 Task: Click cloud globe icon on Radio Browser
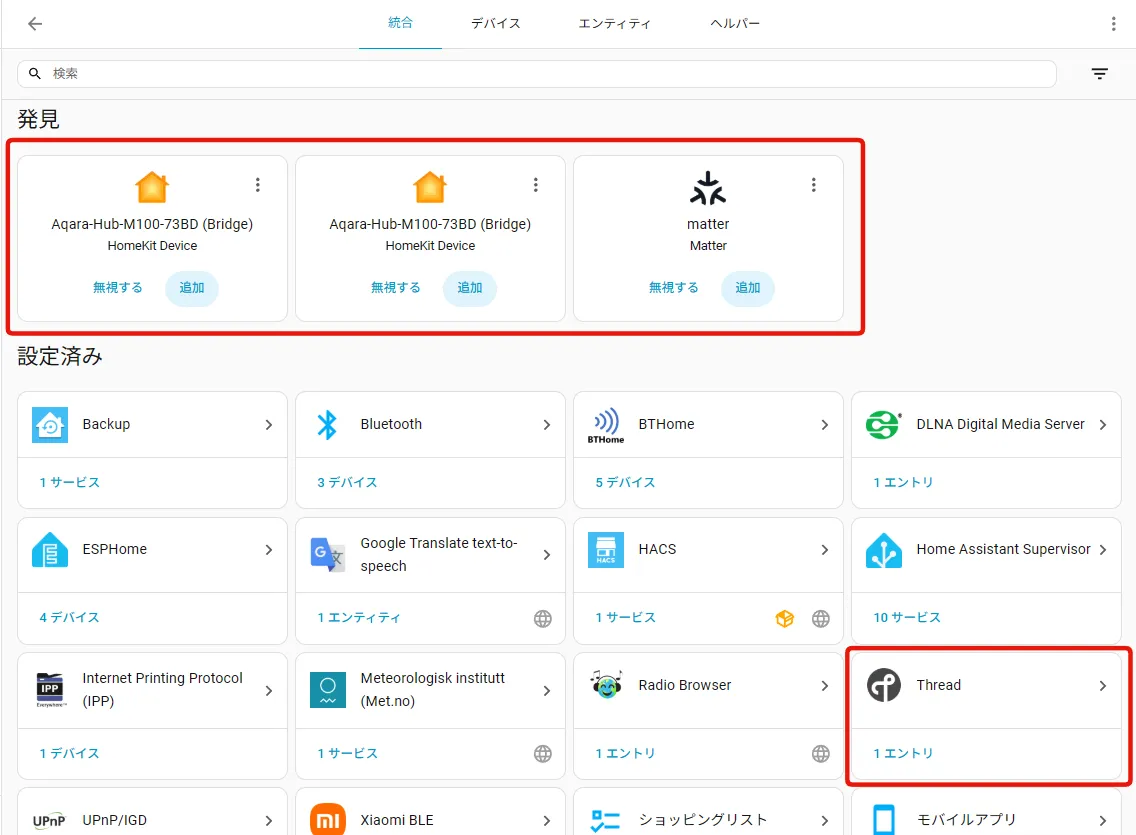820,754
